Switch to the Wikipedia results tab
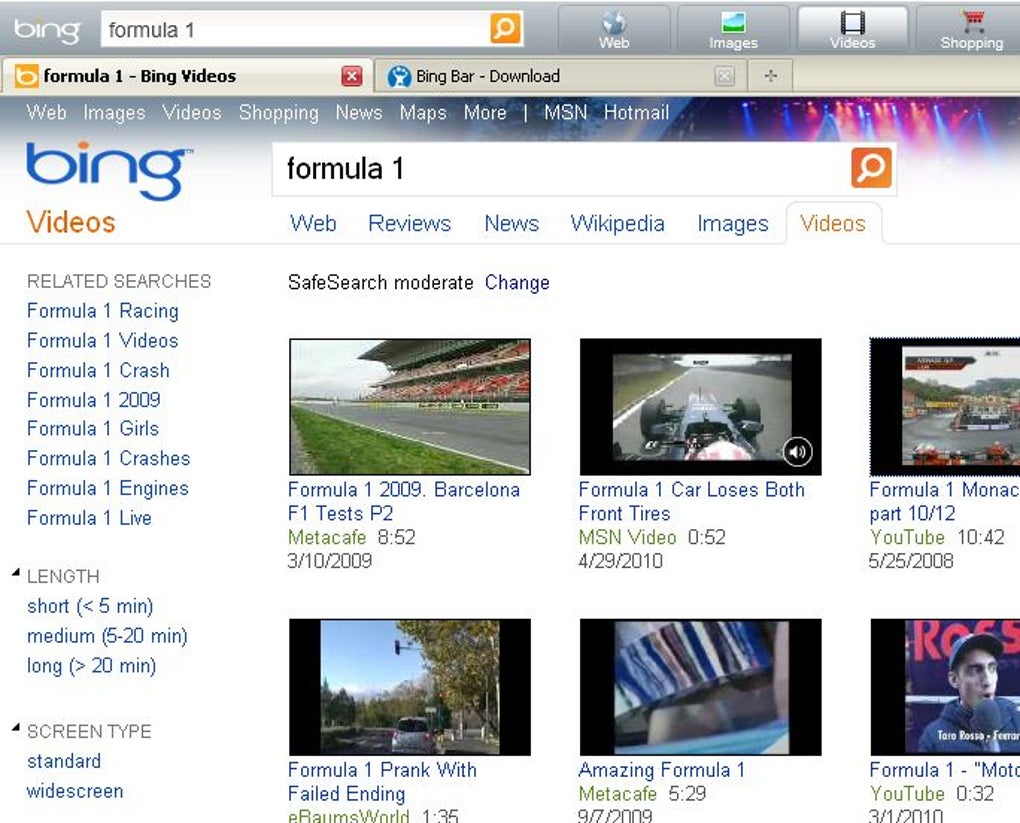 click(x=617, y=223)
